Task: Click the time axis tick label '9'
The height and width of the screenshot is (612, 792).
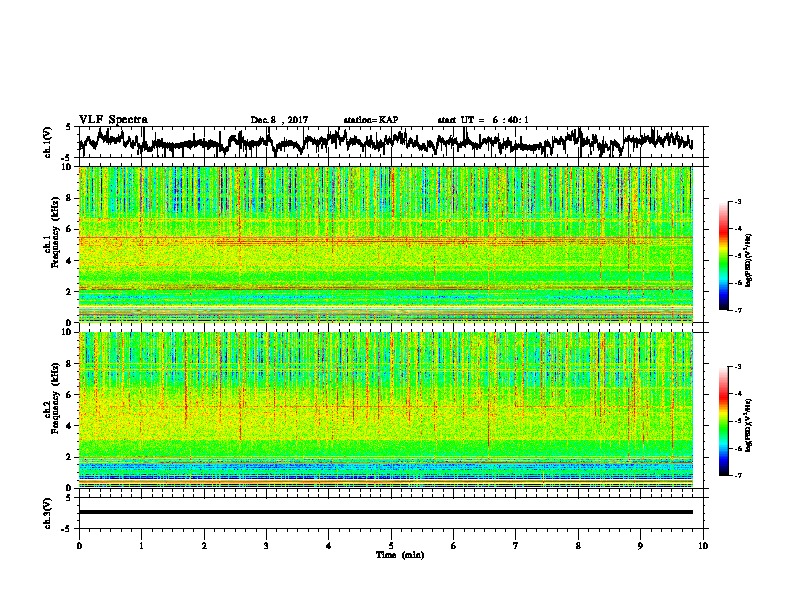Action: [x=640, y=546]
